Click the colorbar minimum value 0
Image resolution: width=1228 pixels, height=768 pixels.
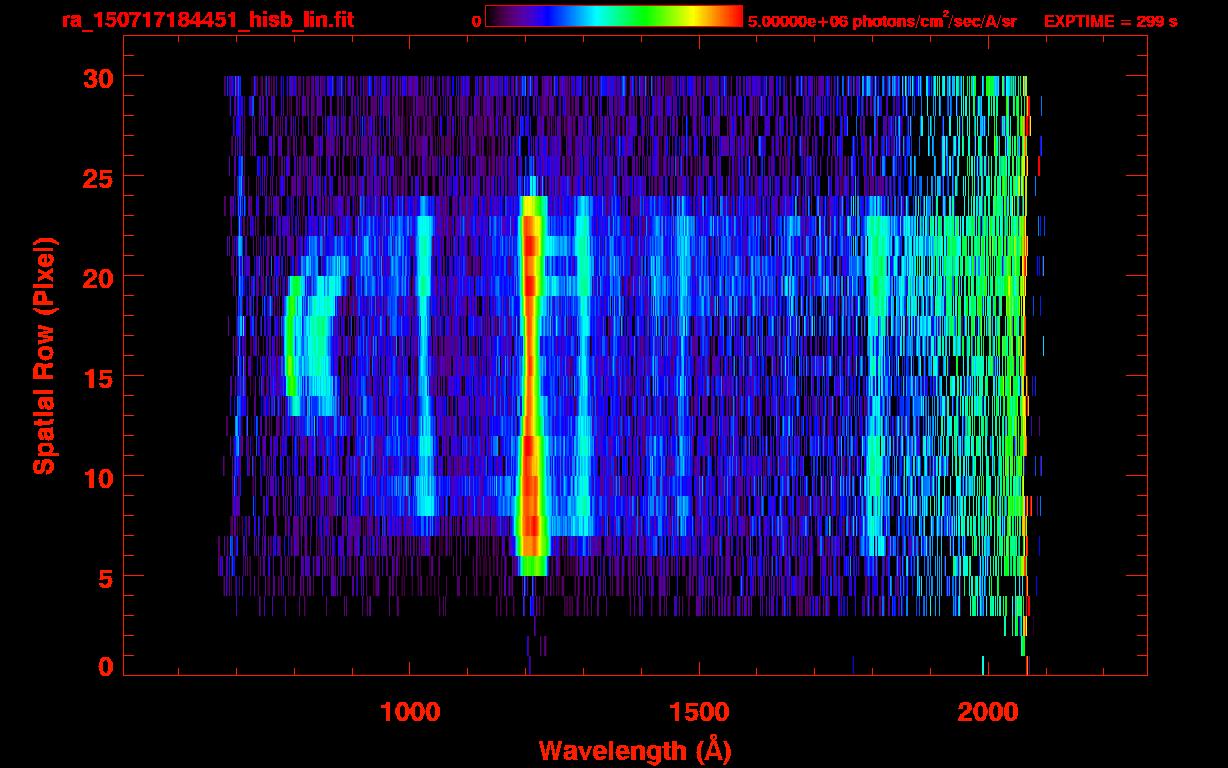tap(476, 21)
